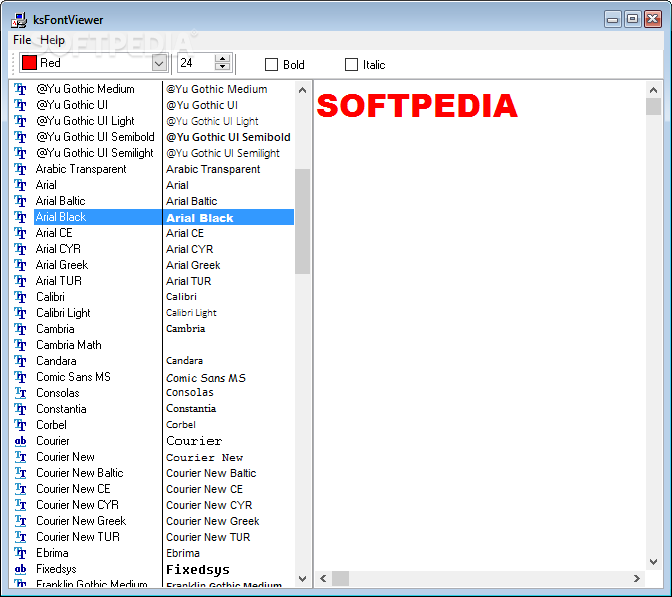
Task: Click the icon next to @Yu Gothic UI Semibold
Action: (x=20, y=137)
